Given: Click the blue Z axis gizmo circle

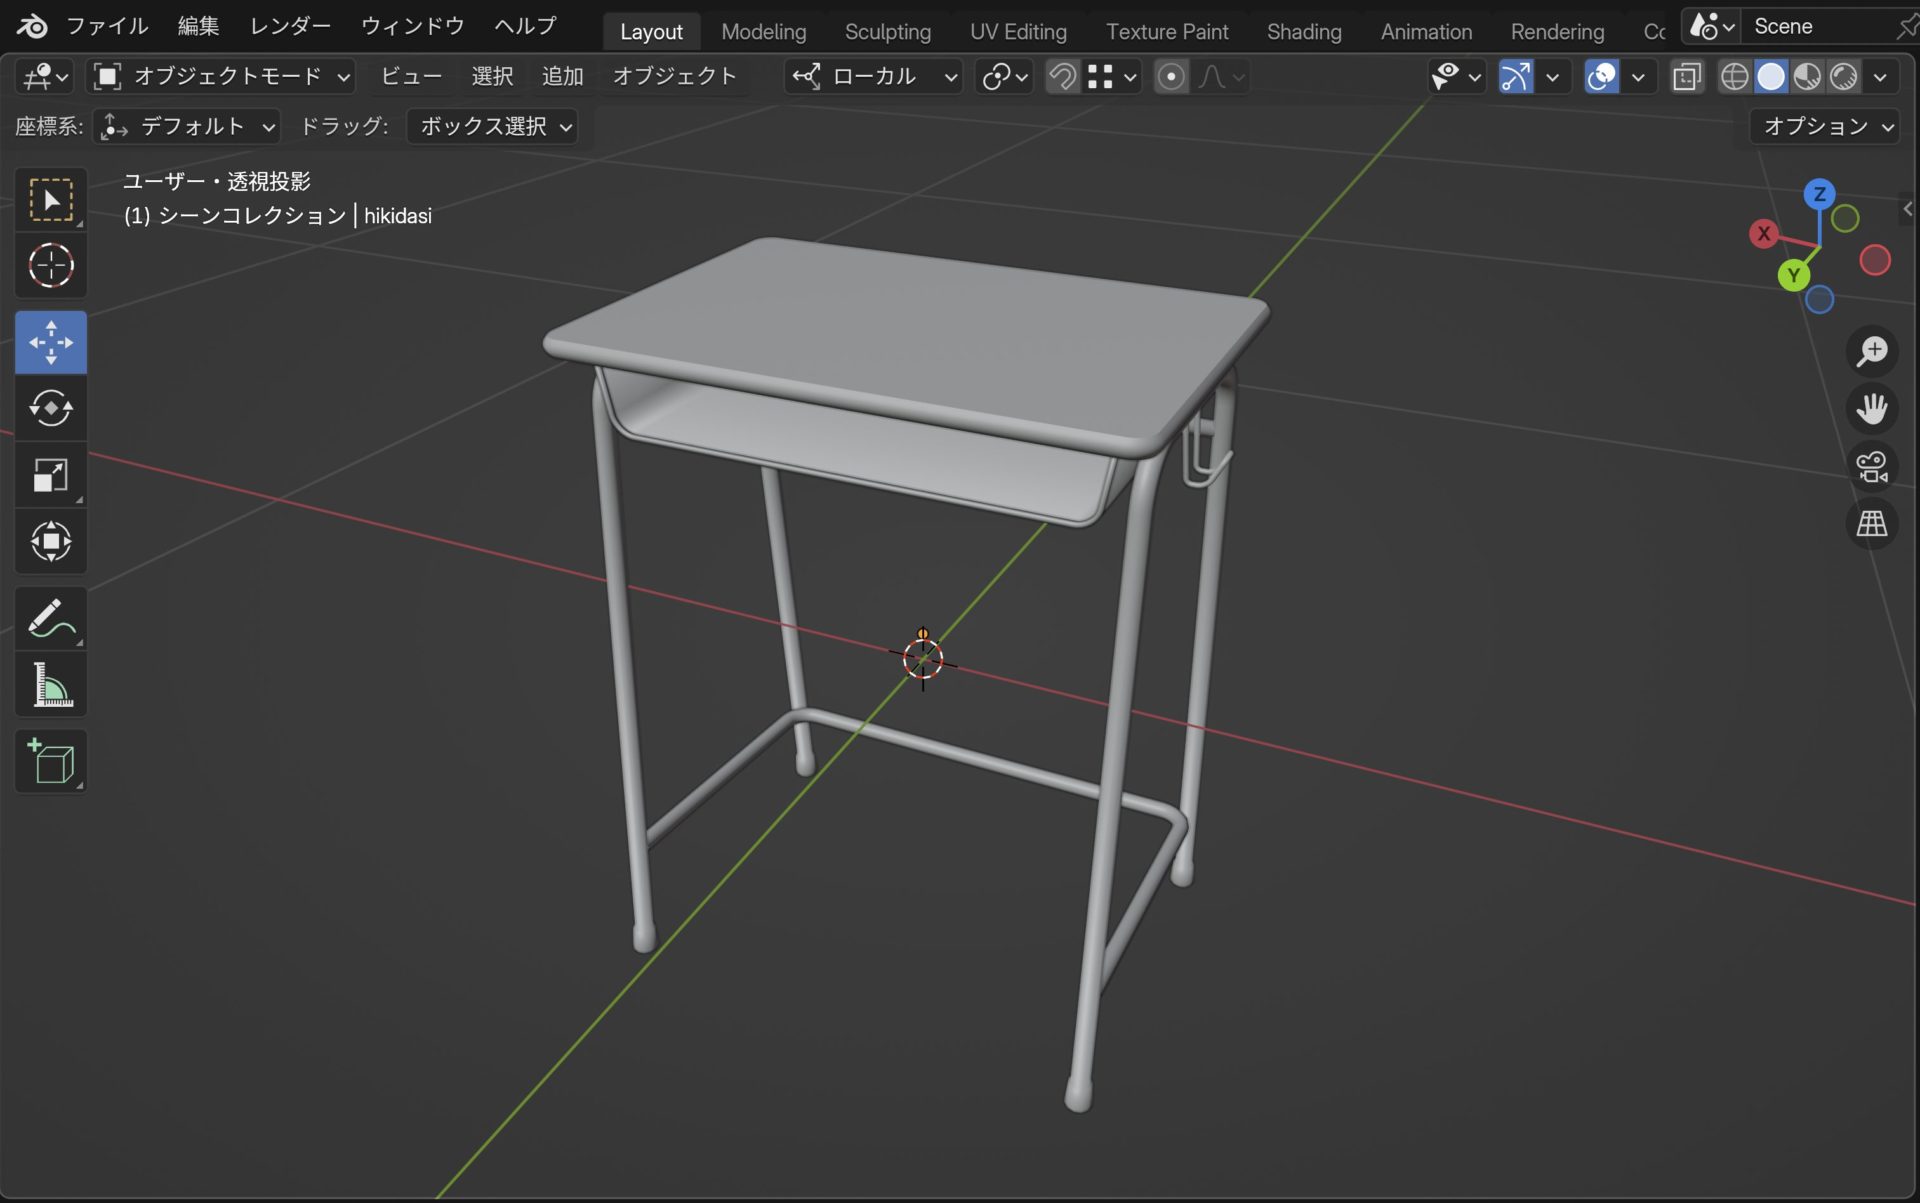Looking at the screenshot, I should click(1819, 194).
